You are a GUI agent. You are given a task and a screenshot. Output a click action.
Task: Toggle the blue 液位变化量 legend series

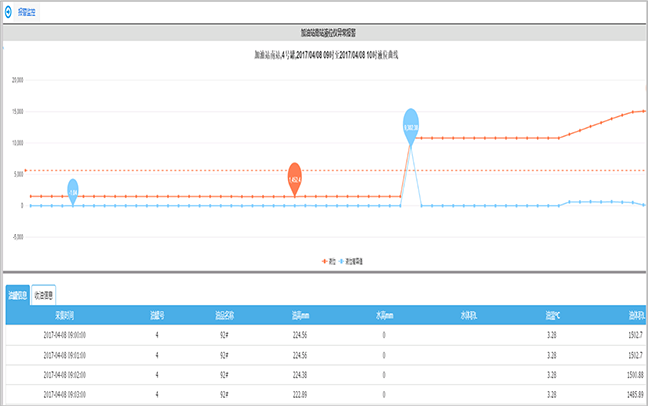(x=351, y=260)
